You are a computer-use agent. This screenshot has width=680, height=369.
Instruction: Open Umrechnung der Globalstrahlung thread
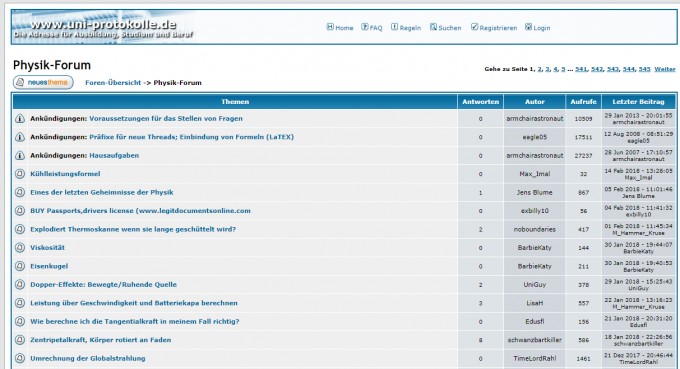tap(88, 358)
